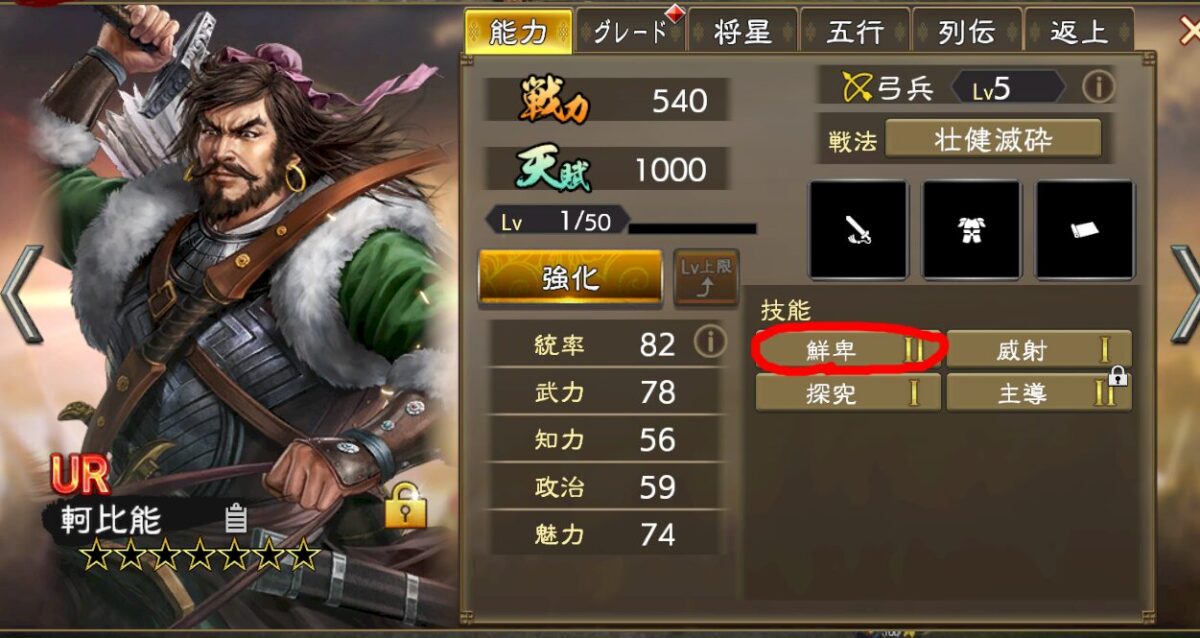Tap the info icon next to 統率 stat
Screen dimensions: 1200x638
[x=710, y=343]
